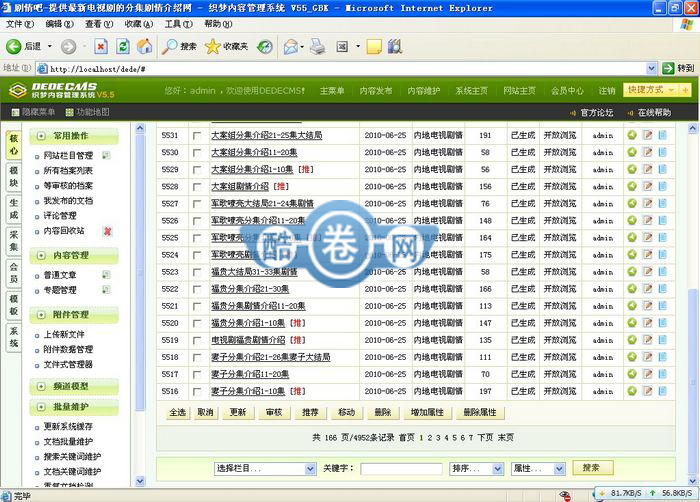Open the Search magnifier in toolbar
This screenshot has height=502, width=700.
(169, 46)
